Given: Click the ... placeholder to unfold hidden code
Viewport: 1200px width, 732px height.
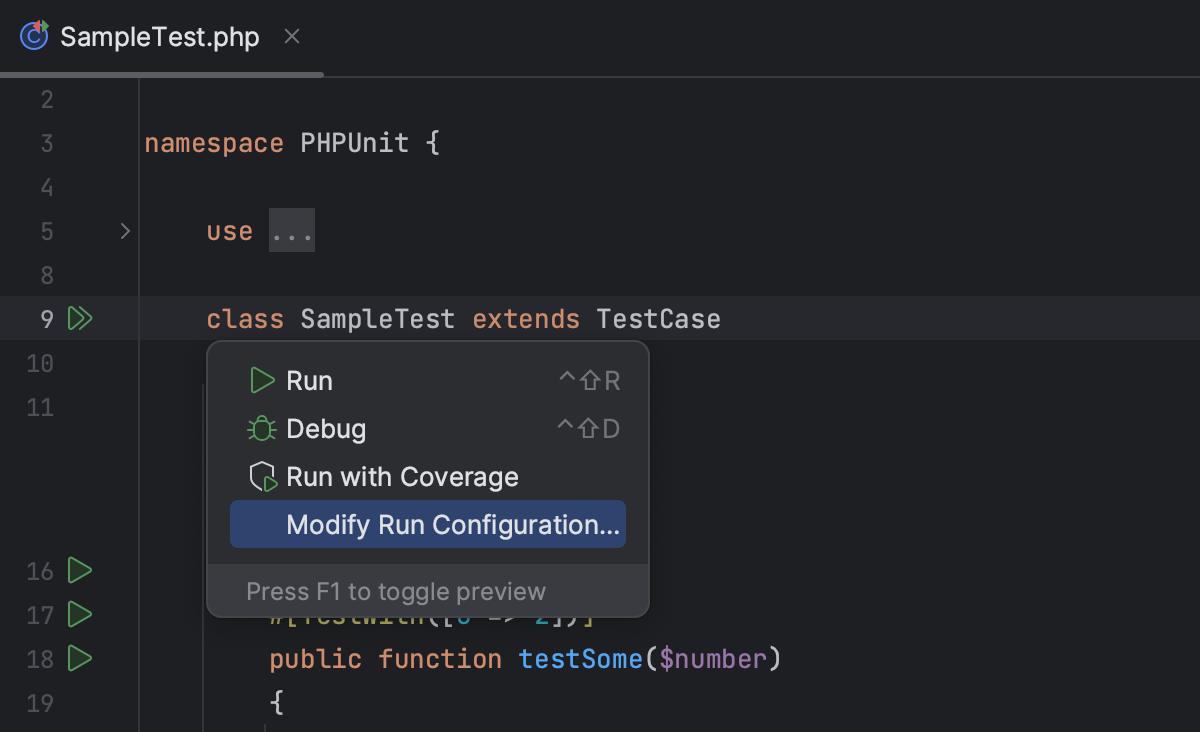Looking at the screenshot, I should point(292,231).
